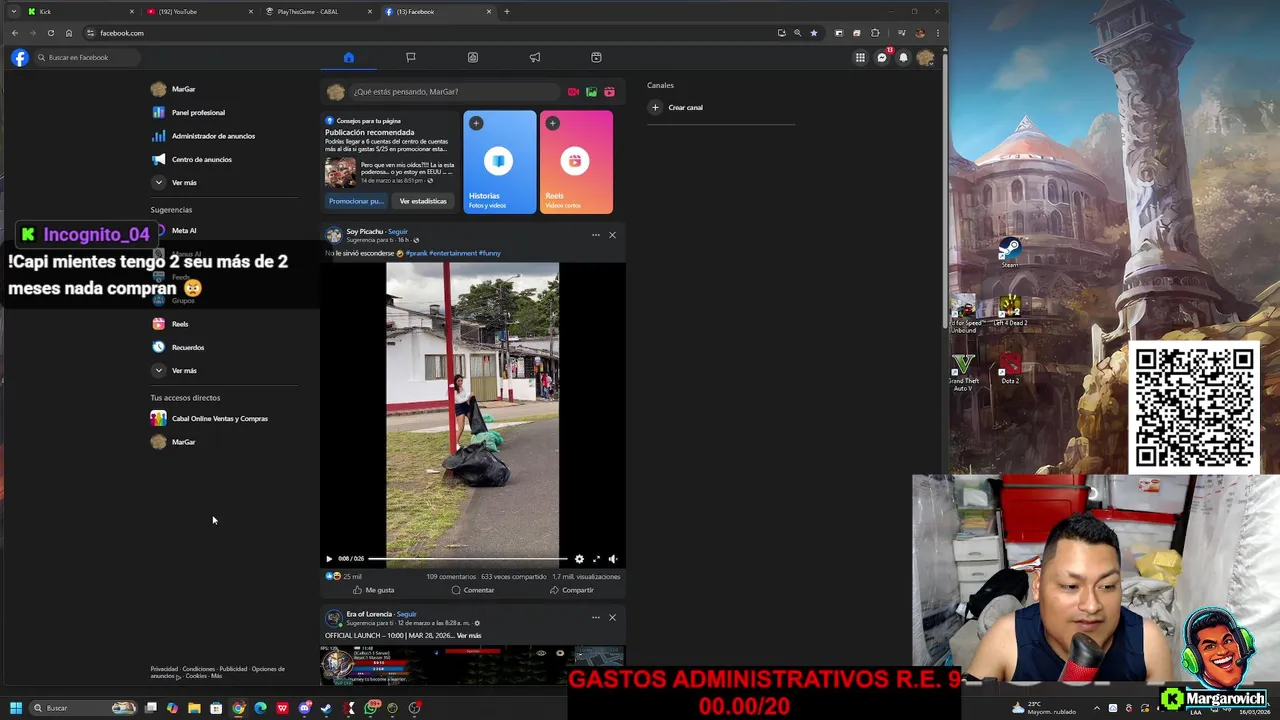Open the Pages flag tab
The width and height of the screenshot is (1280, 720).
(411, 57)
